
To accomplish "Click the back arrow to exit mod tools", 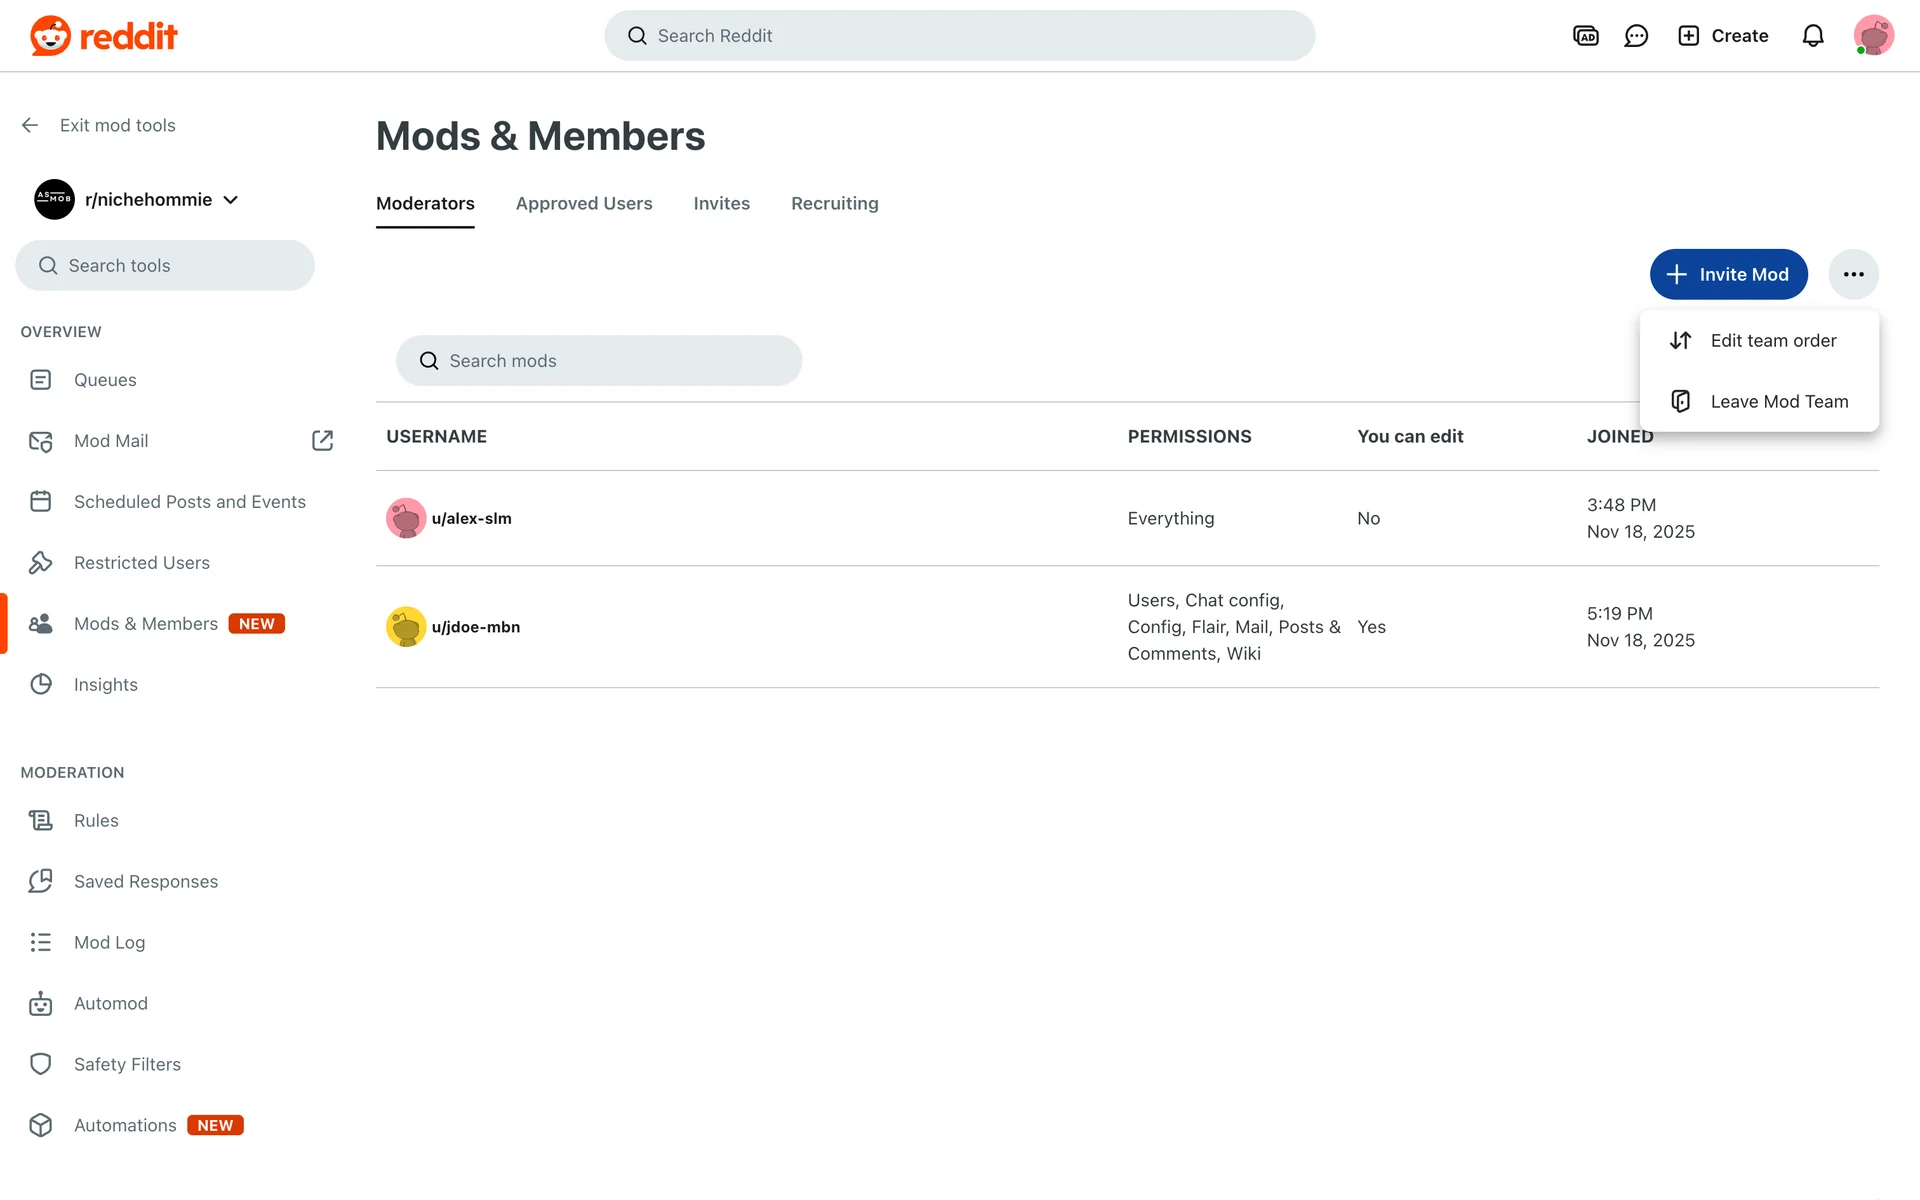I will coord(30,125).
